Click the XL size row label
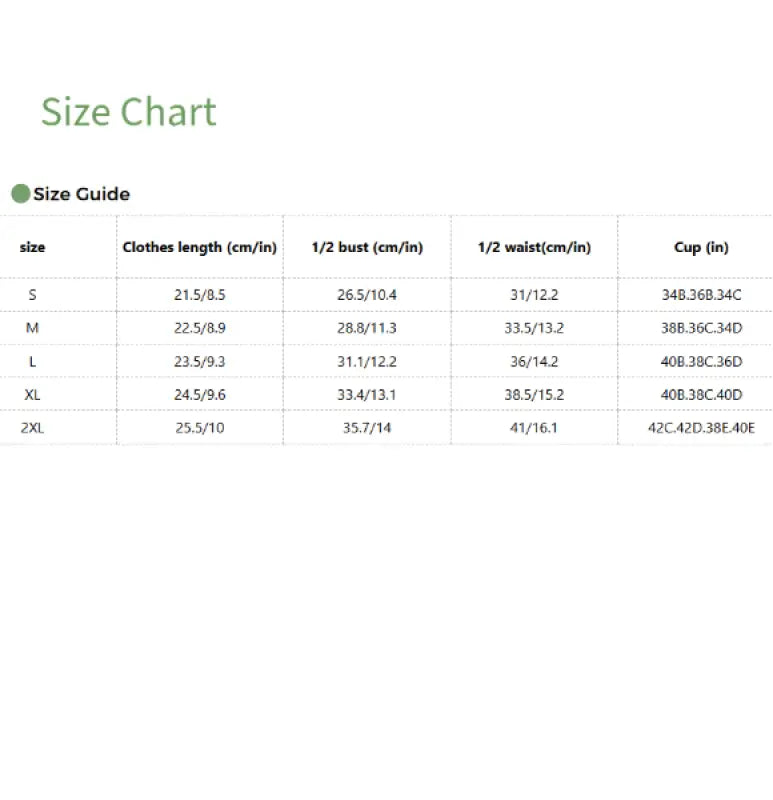This screenshot has width=773, height=800. pos(32,394)
